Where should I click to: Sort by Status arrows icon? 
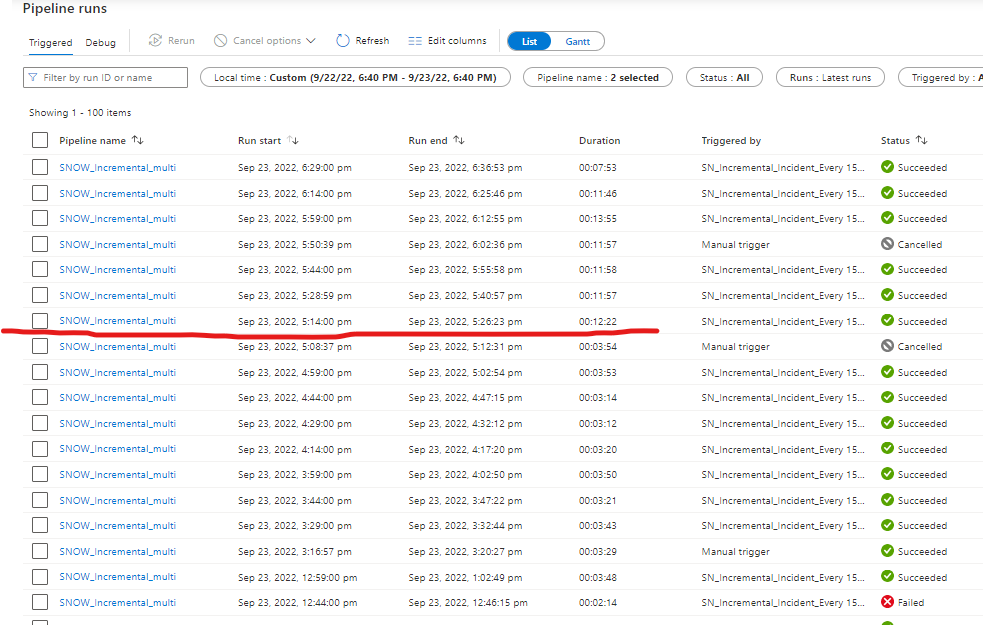921,140
